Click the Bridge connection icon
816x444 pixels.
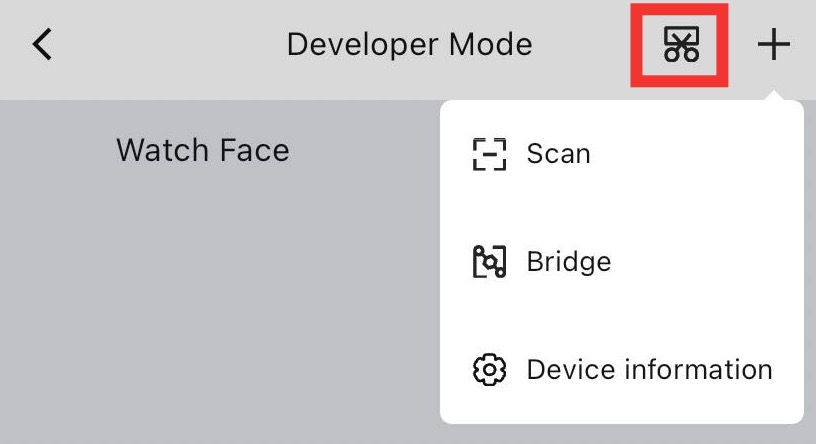(489, 262)
